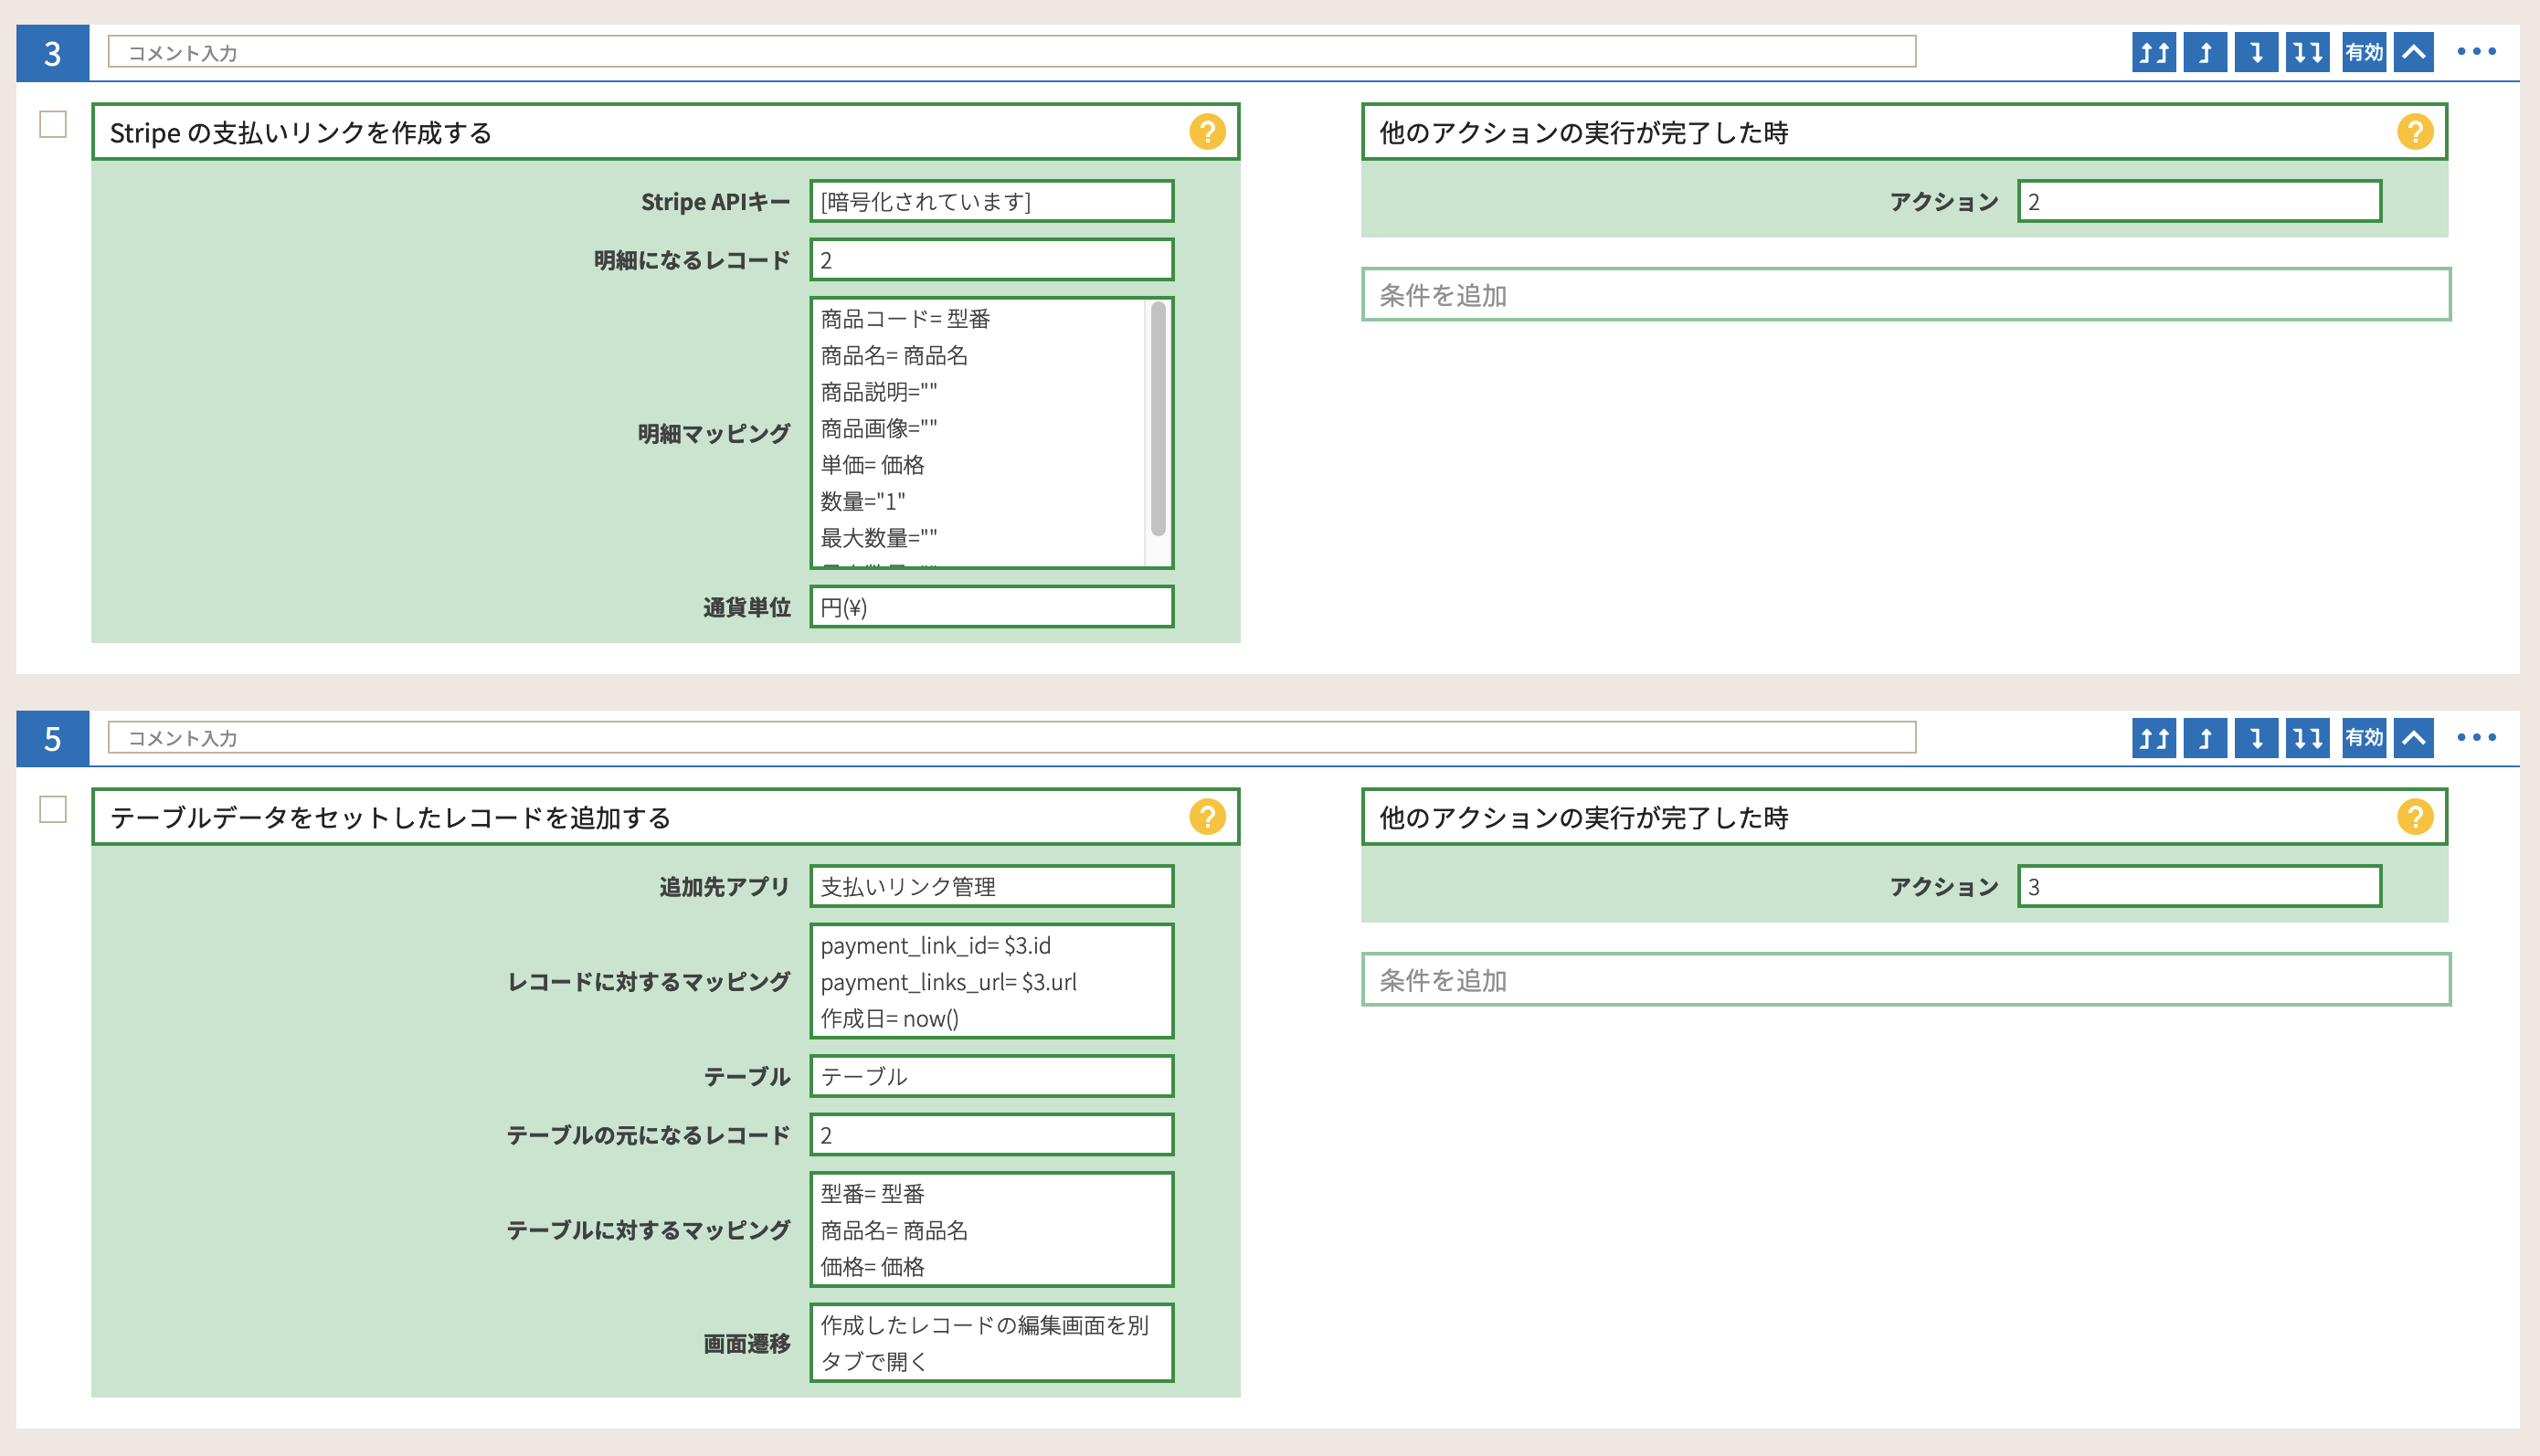Image resolution: width=2540 pixels, height=1456 pixels.
Task: Click the double down-arrow icon on action 5
Action: tap(2306, 738)
